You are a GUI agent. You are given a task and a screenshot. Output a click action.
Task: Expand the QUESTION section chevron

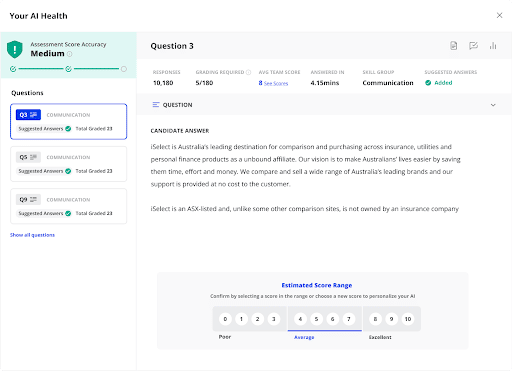coord(493,105)
